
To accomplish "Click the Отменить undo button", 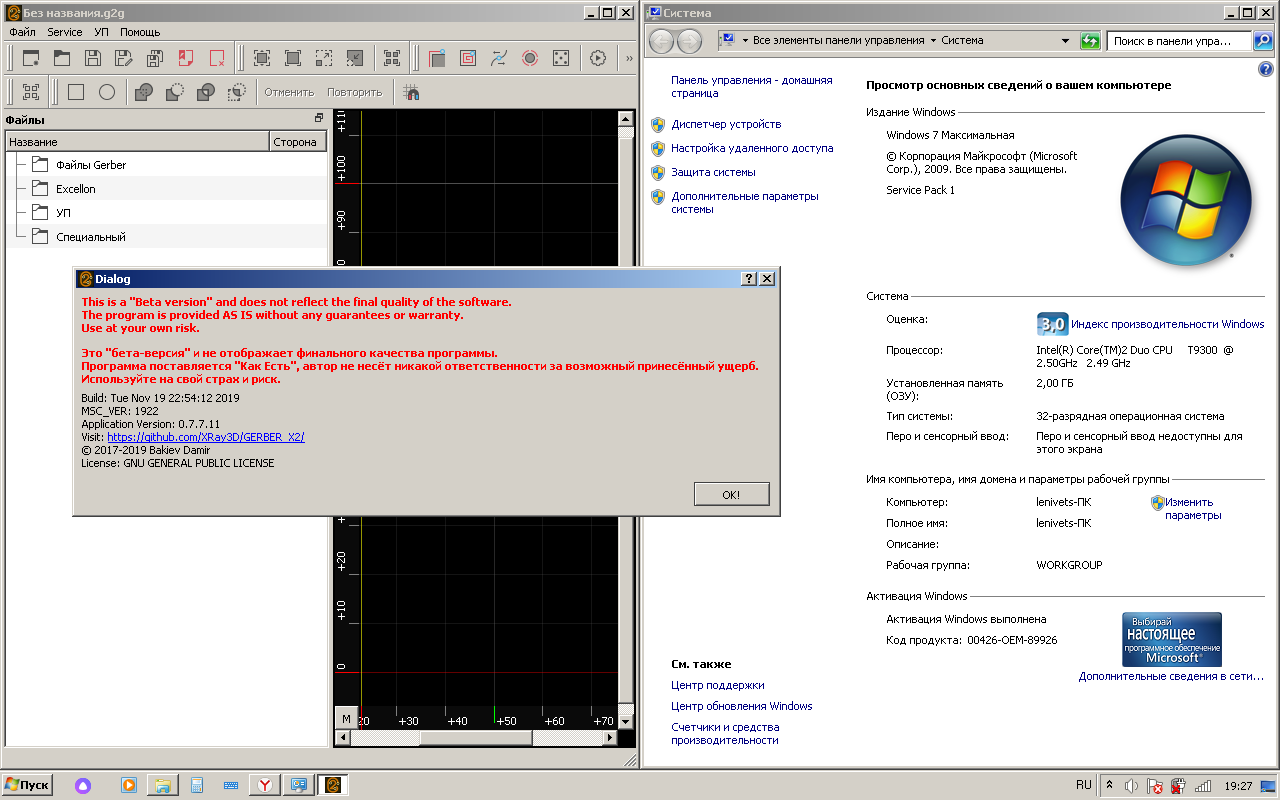I will (x=289, y=92).
